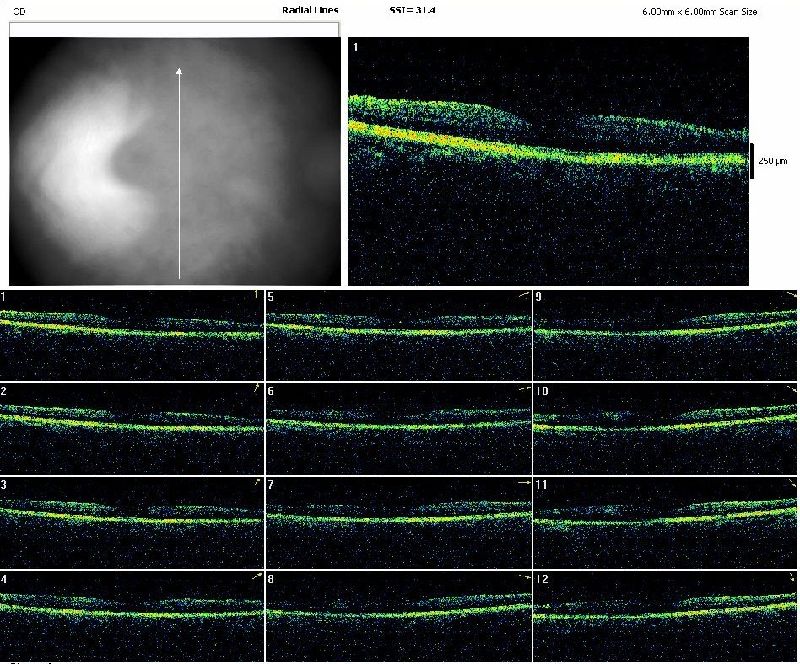The image size is (800, 664).
Task: Select radial scan thumbnail 1
Action: 131,334
